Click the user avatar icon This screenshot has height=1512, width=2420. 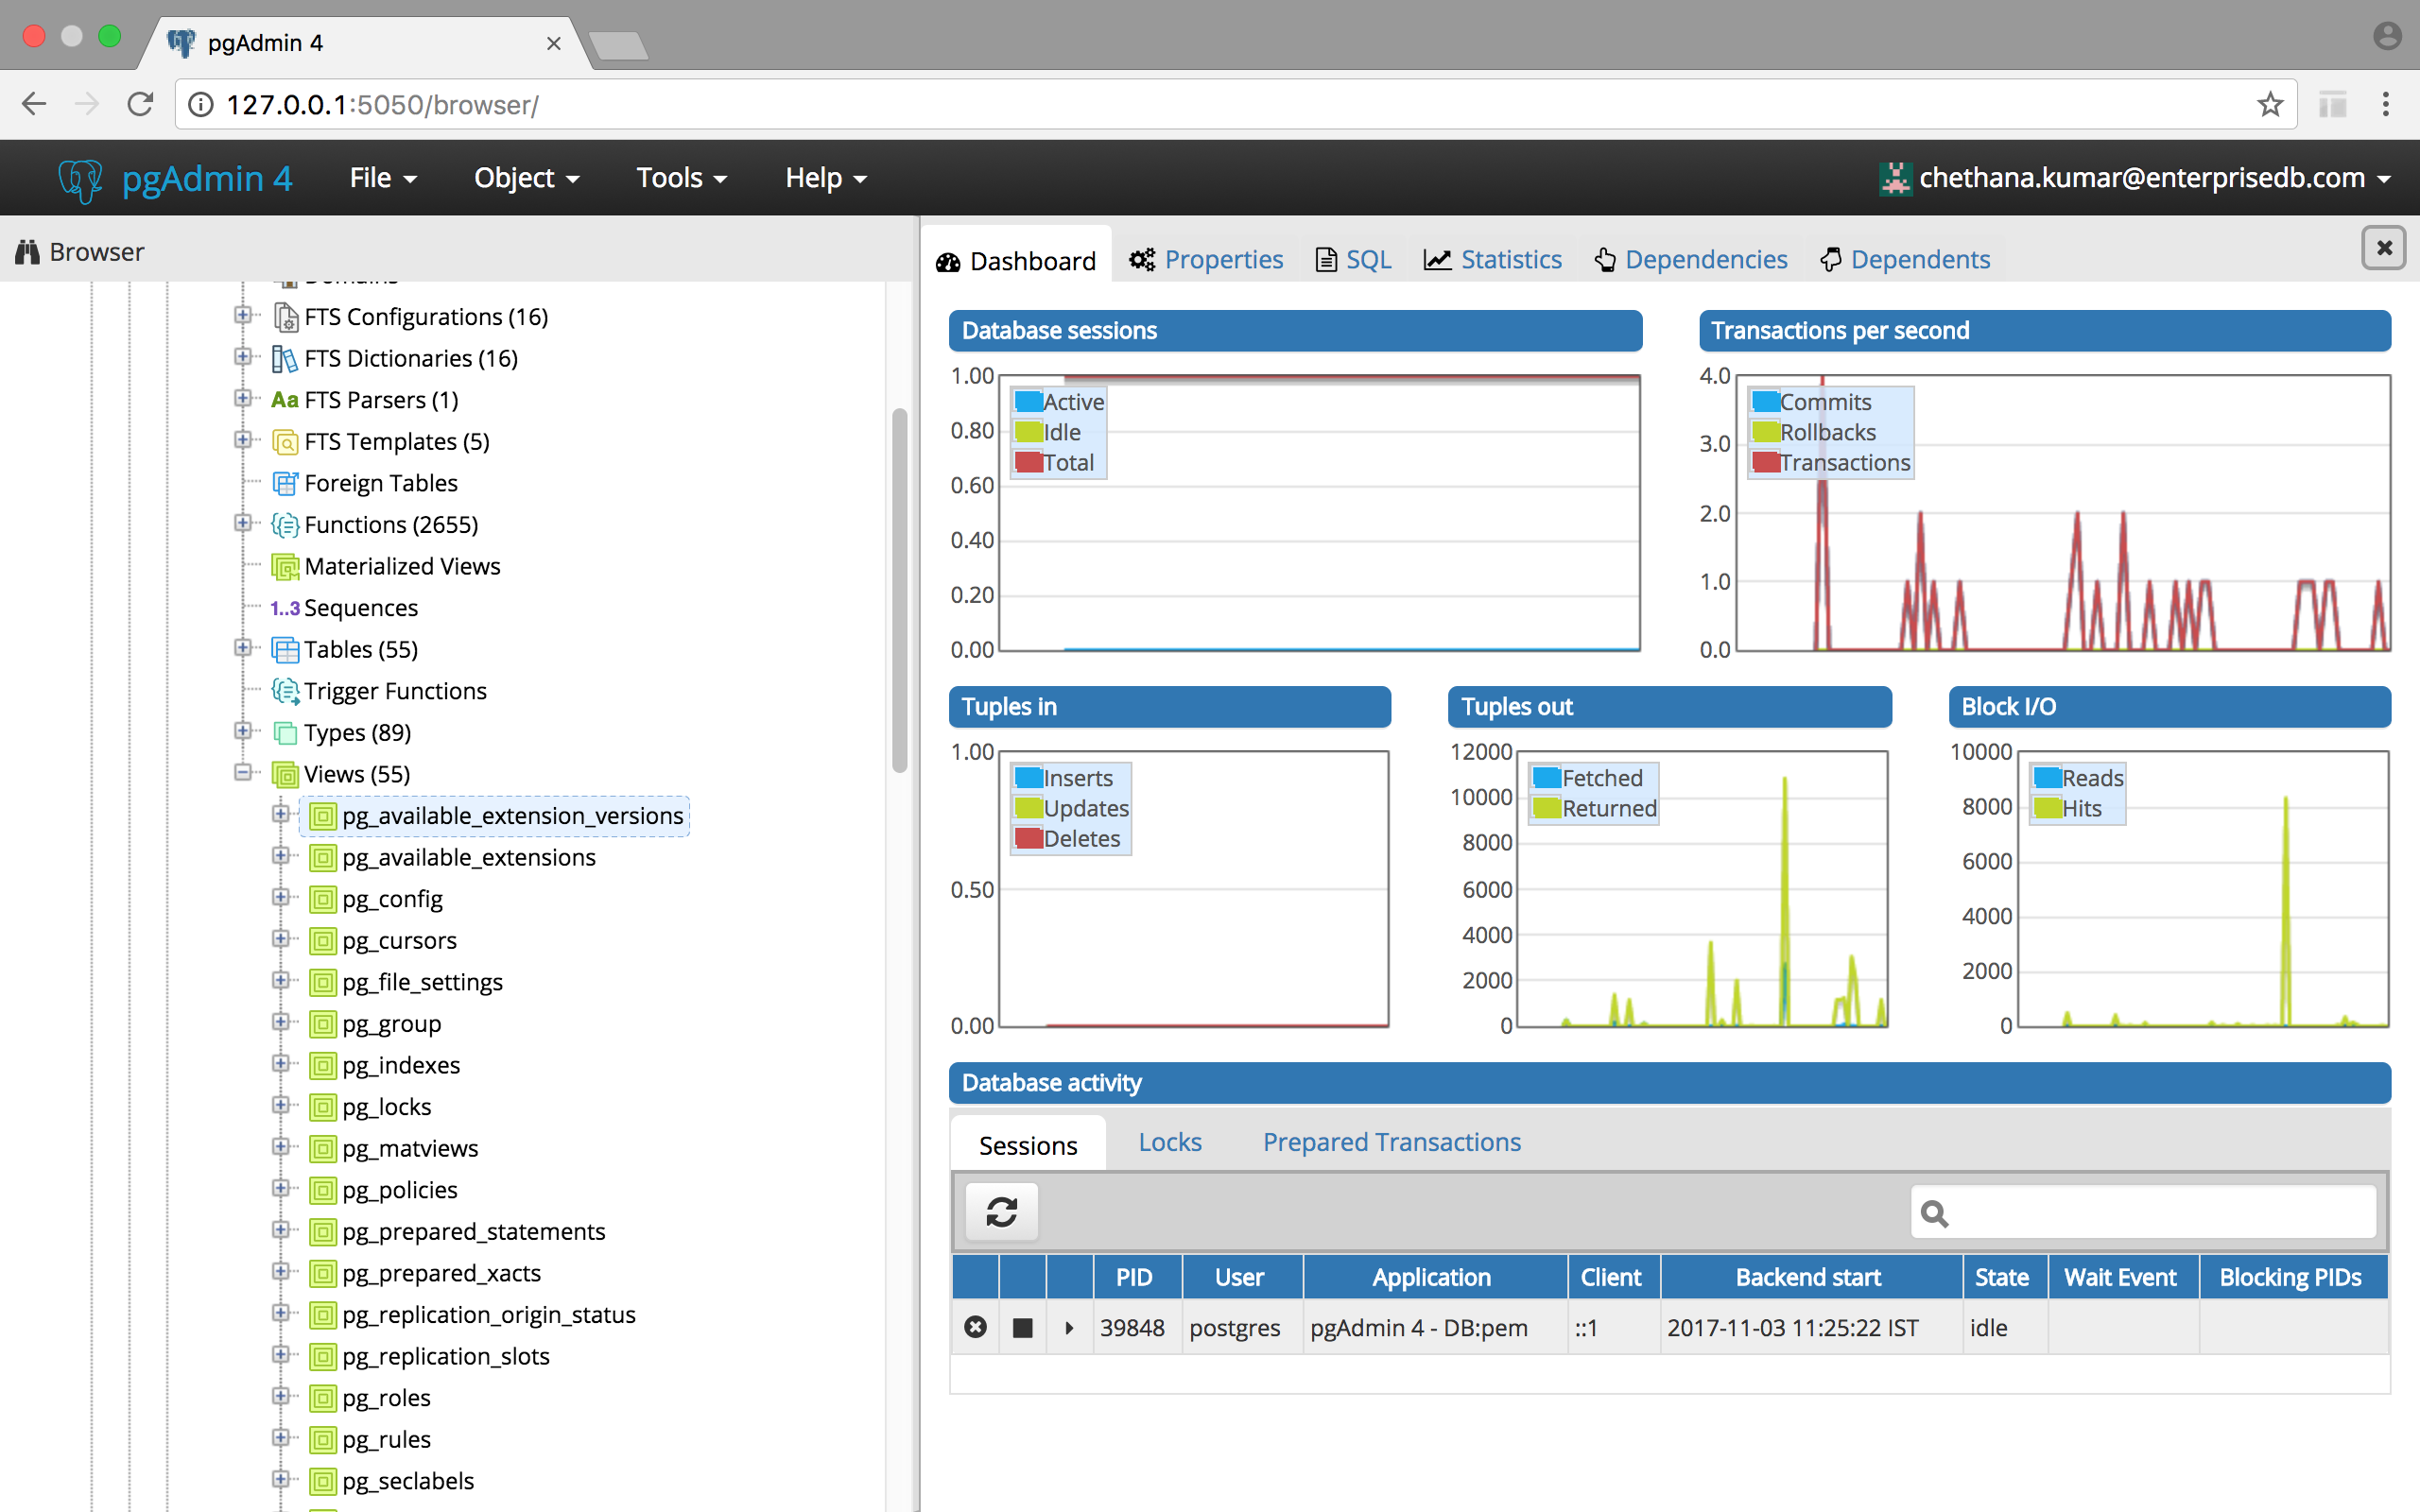(x=1894, y=179)
